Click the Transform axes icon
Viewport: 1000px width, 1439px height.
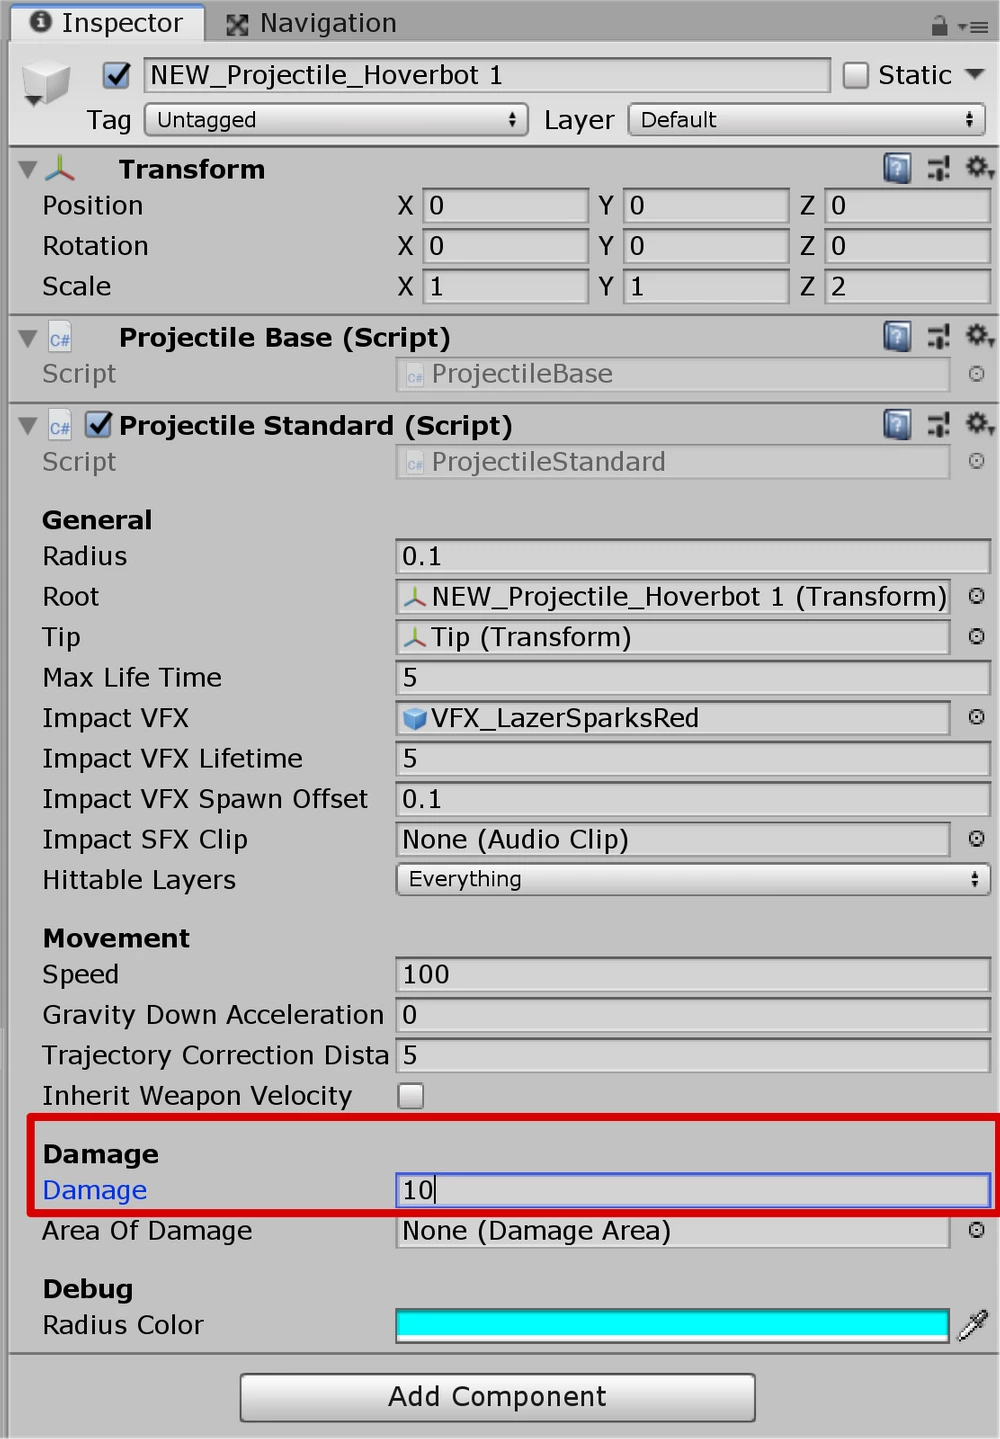point(60,168)
